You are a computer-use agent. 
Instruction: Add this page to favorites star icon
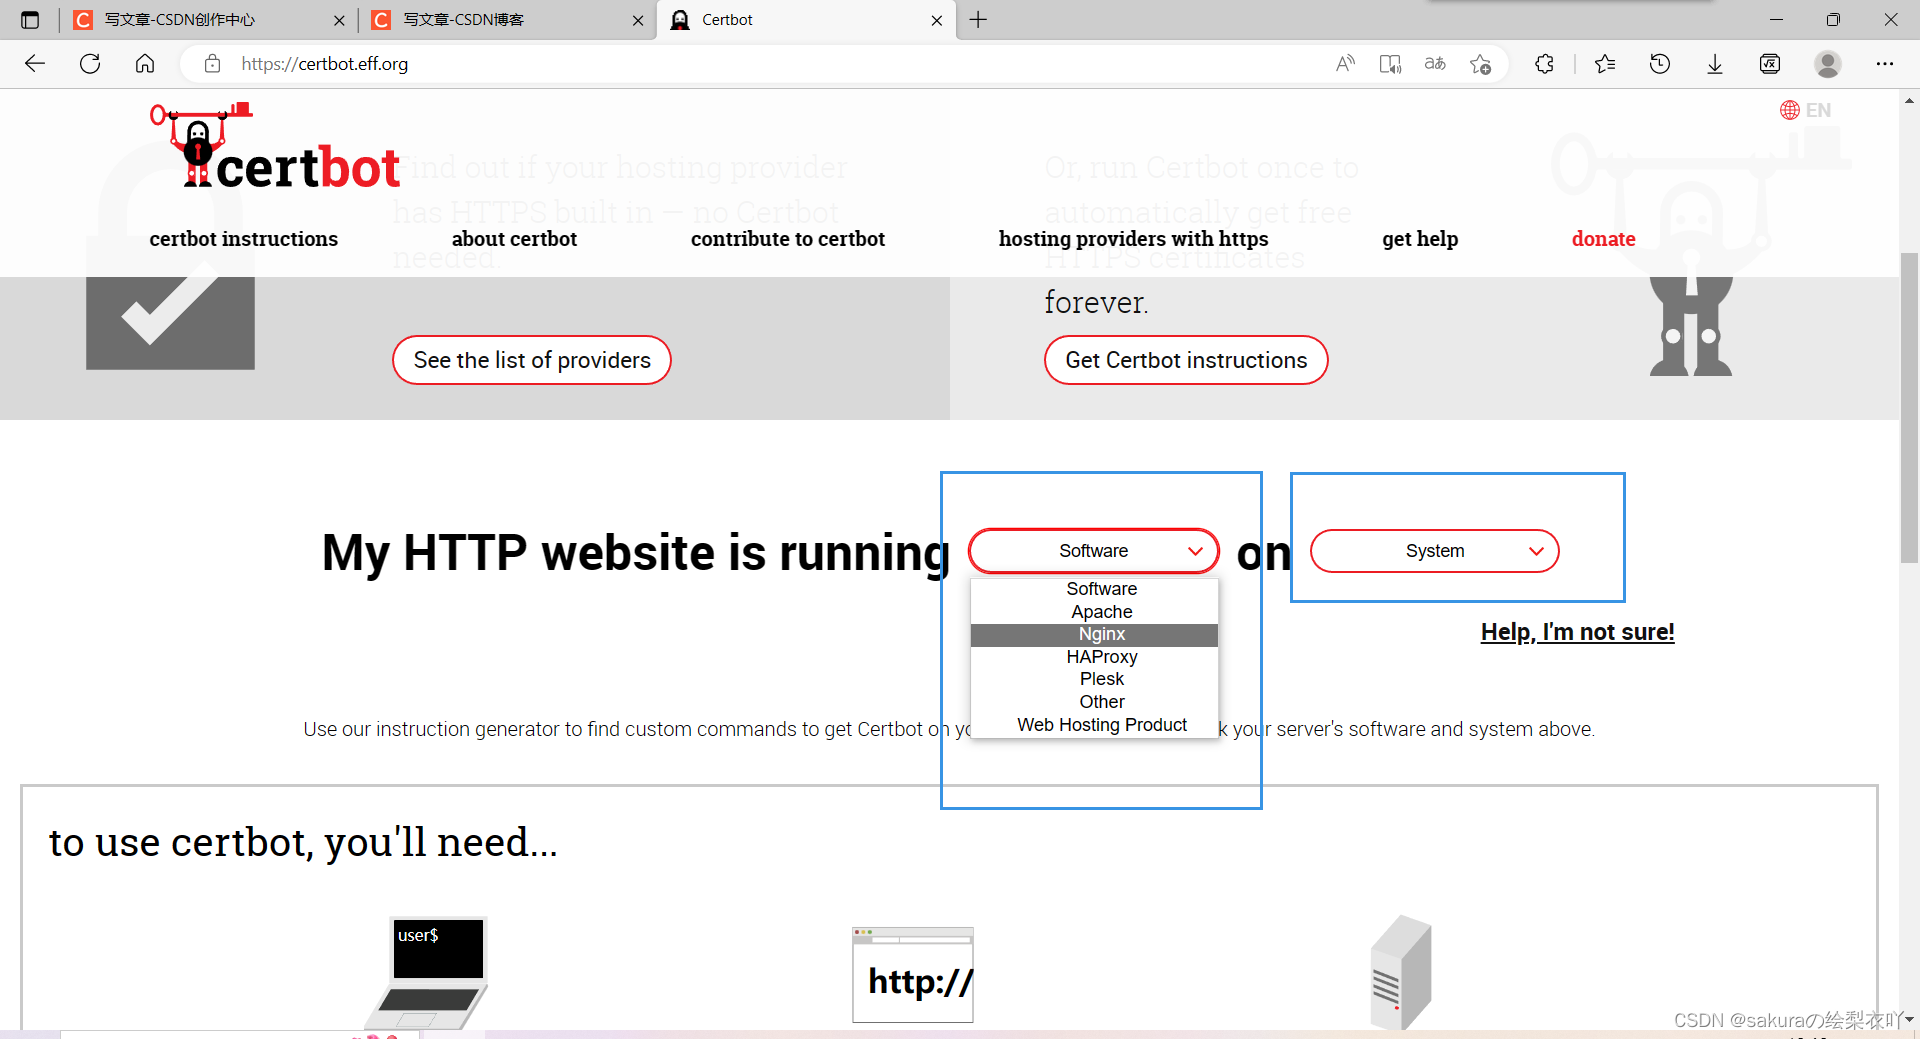click(x=1481, y=64)
